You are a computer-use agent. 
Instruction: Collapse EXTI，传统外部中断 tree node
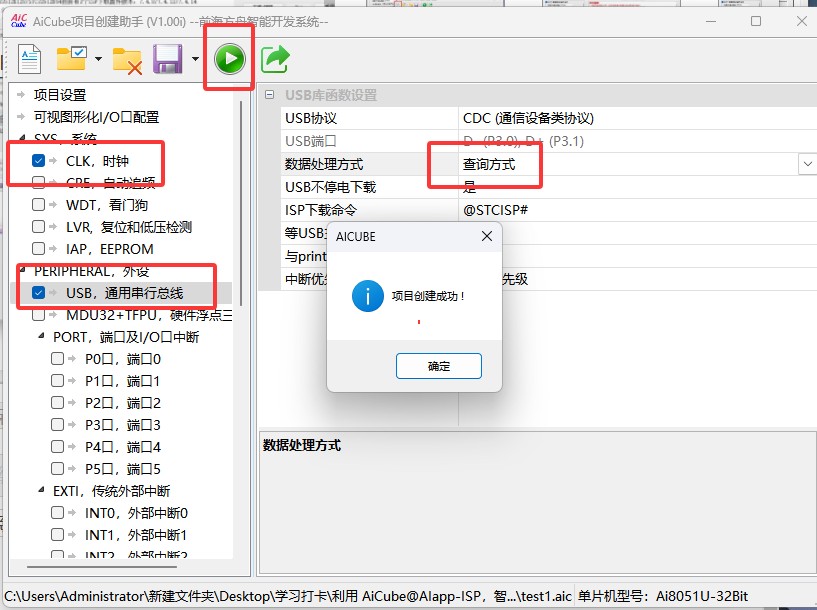41,490
